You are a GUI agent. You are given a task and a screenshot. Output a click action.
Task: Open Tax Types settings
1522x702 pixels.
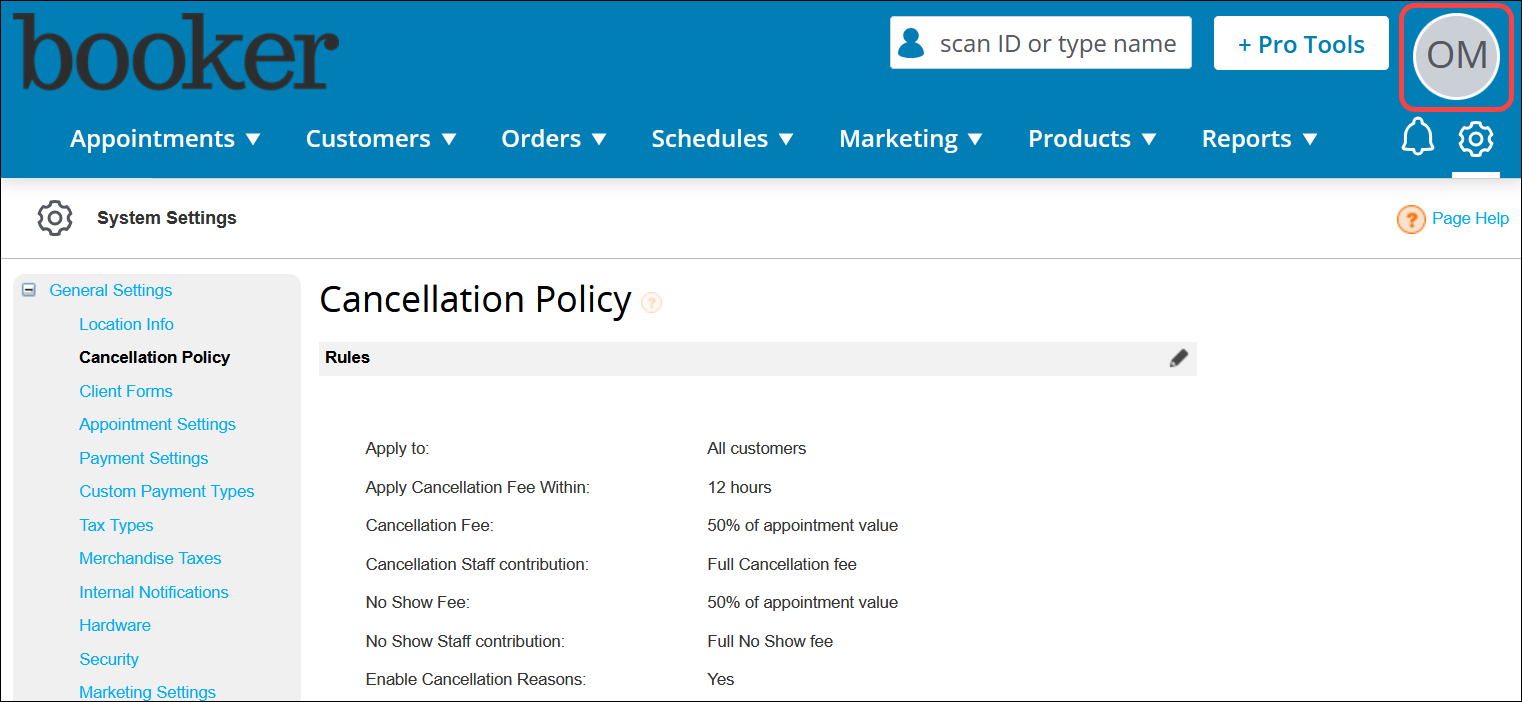point(116,525)
